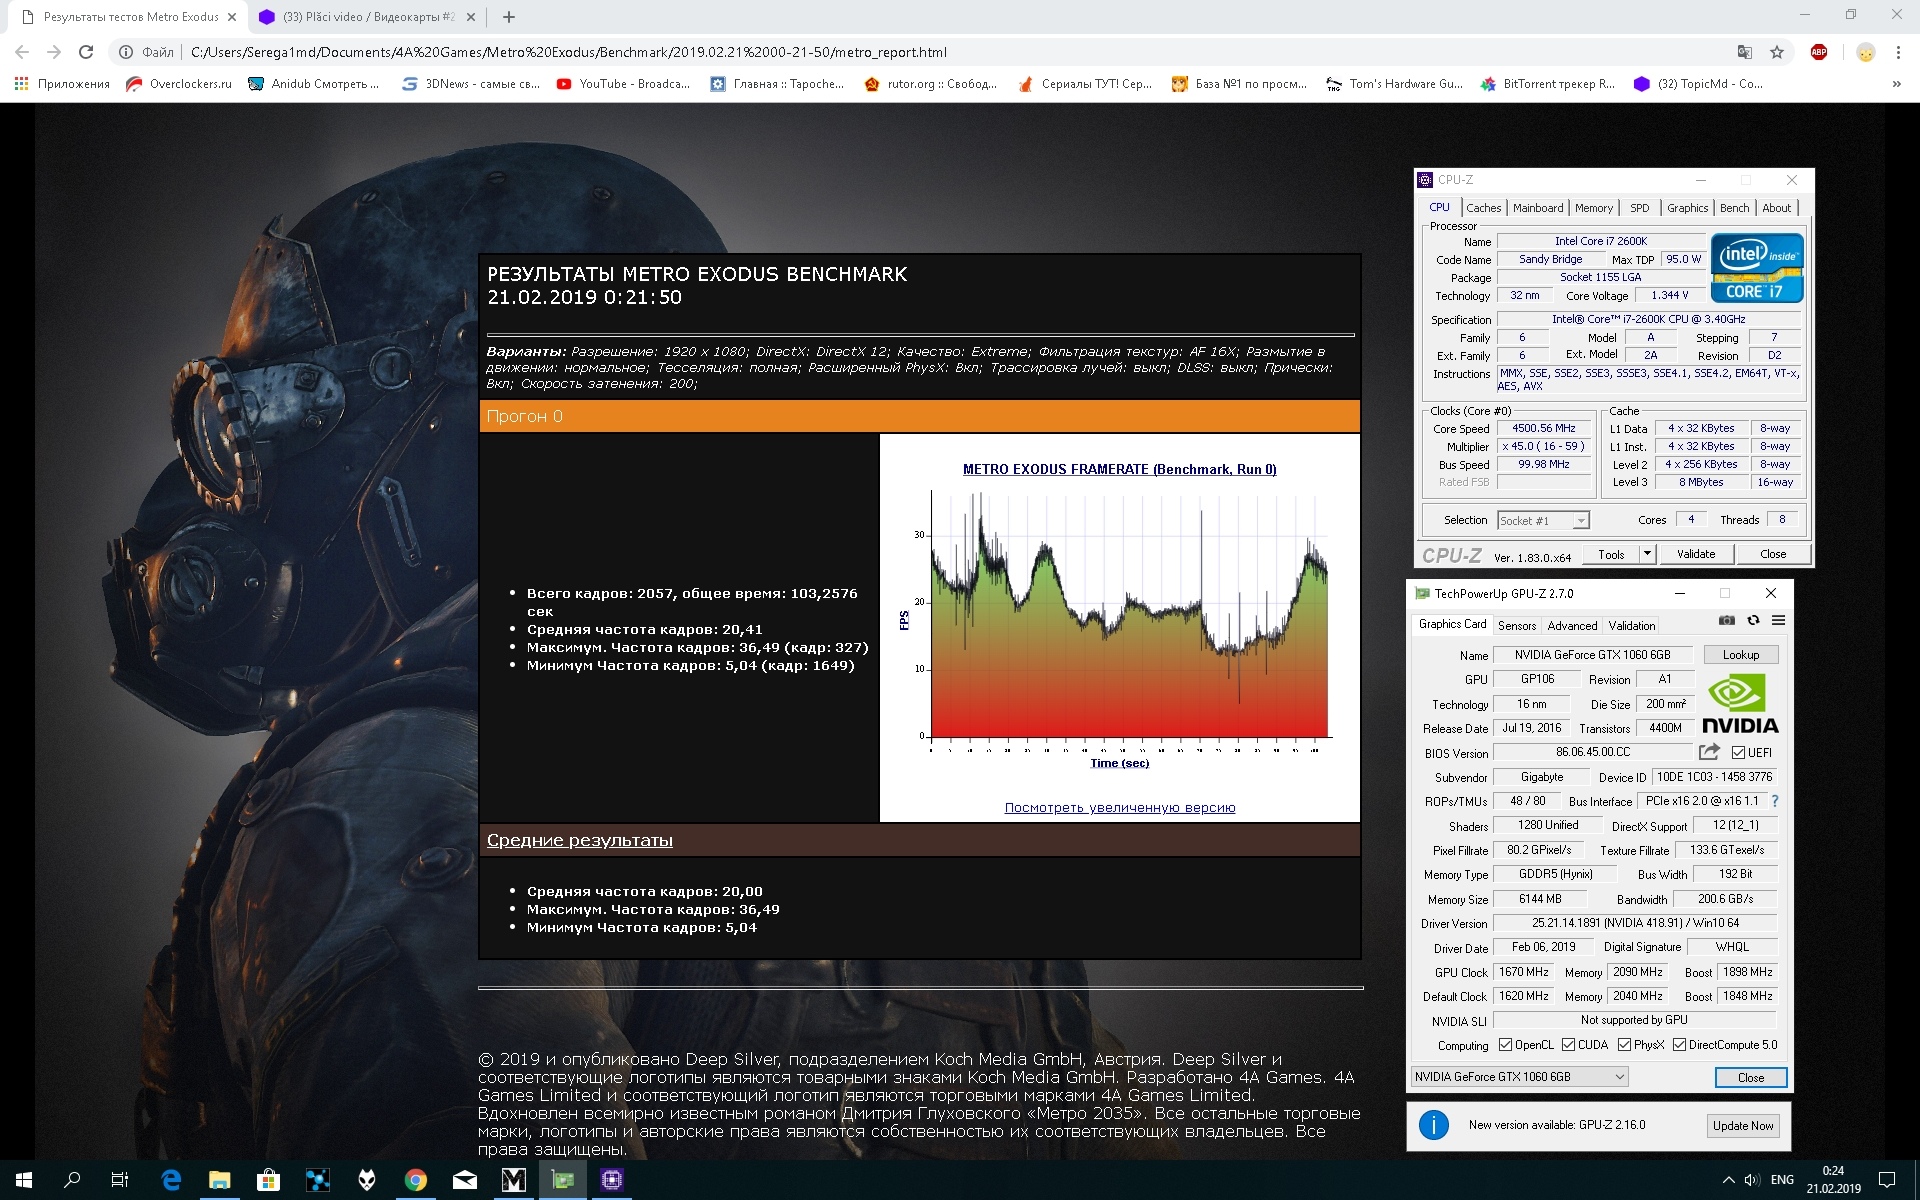Viewport: 1920px width, 1200px height.
Task: Expand bookmarks bar overflow chevron
Action: coord(1896,84)
